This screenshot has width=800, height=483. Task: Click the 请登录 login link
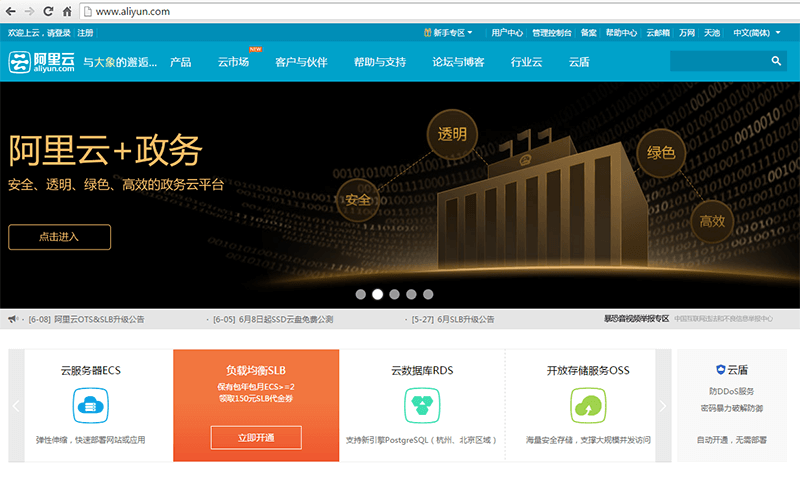click(x=59, y=33)
